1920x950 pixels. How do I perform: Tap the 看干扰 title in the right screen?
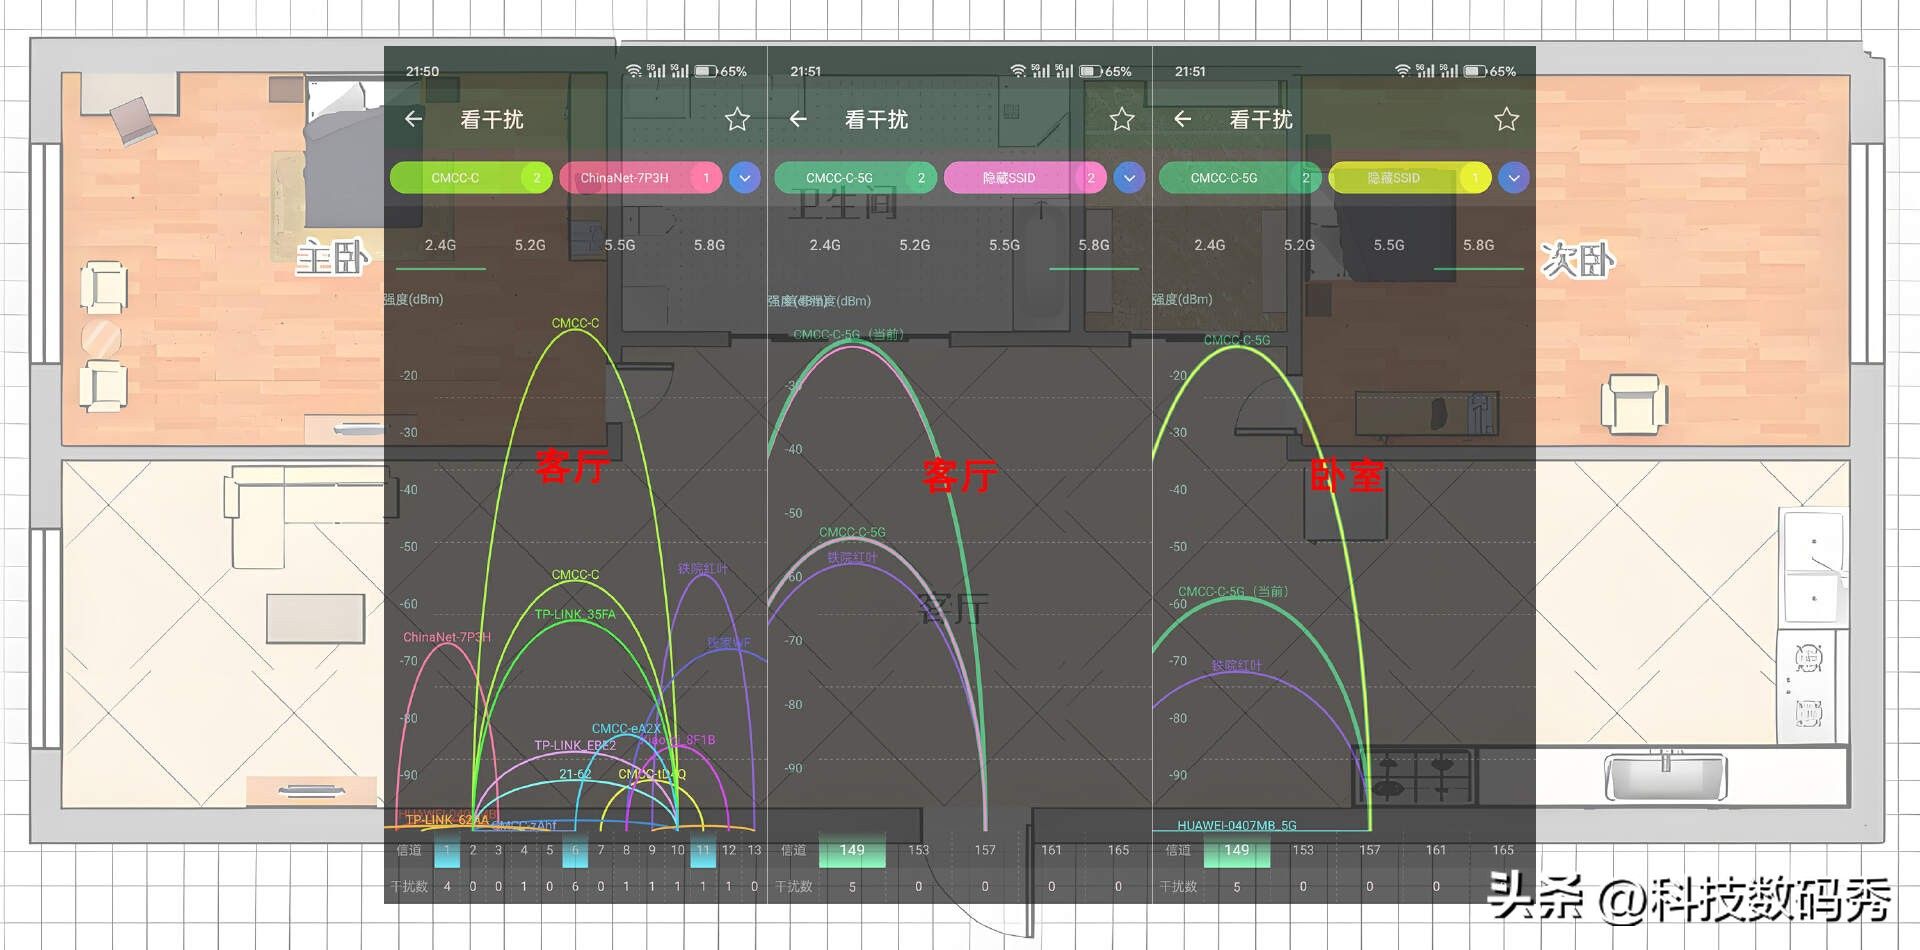click(x=1261, y=120)
